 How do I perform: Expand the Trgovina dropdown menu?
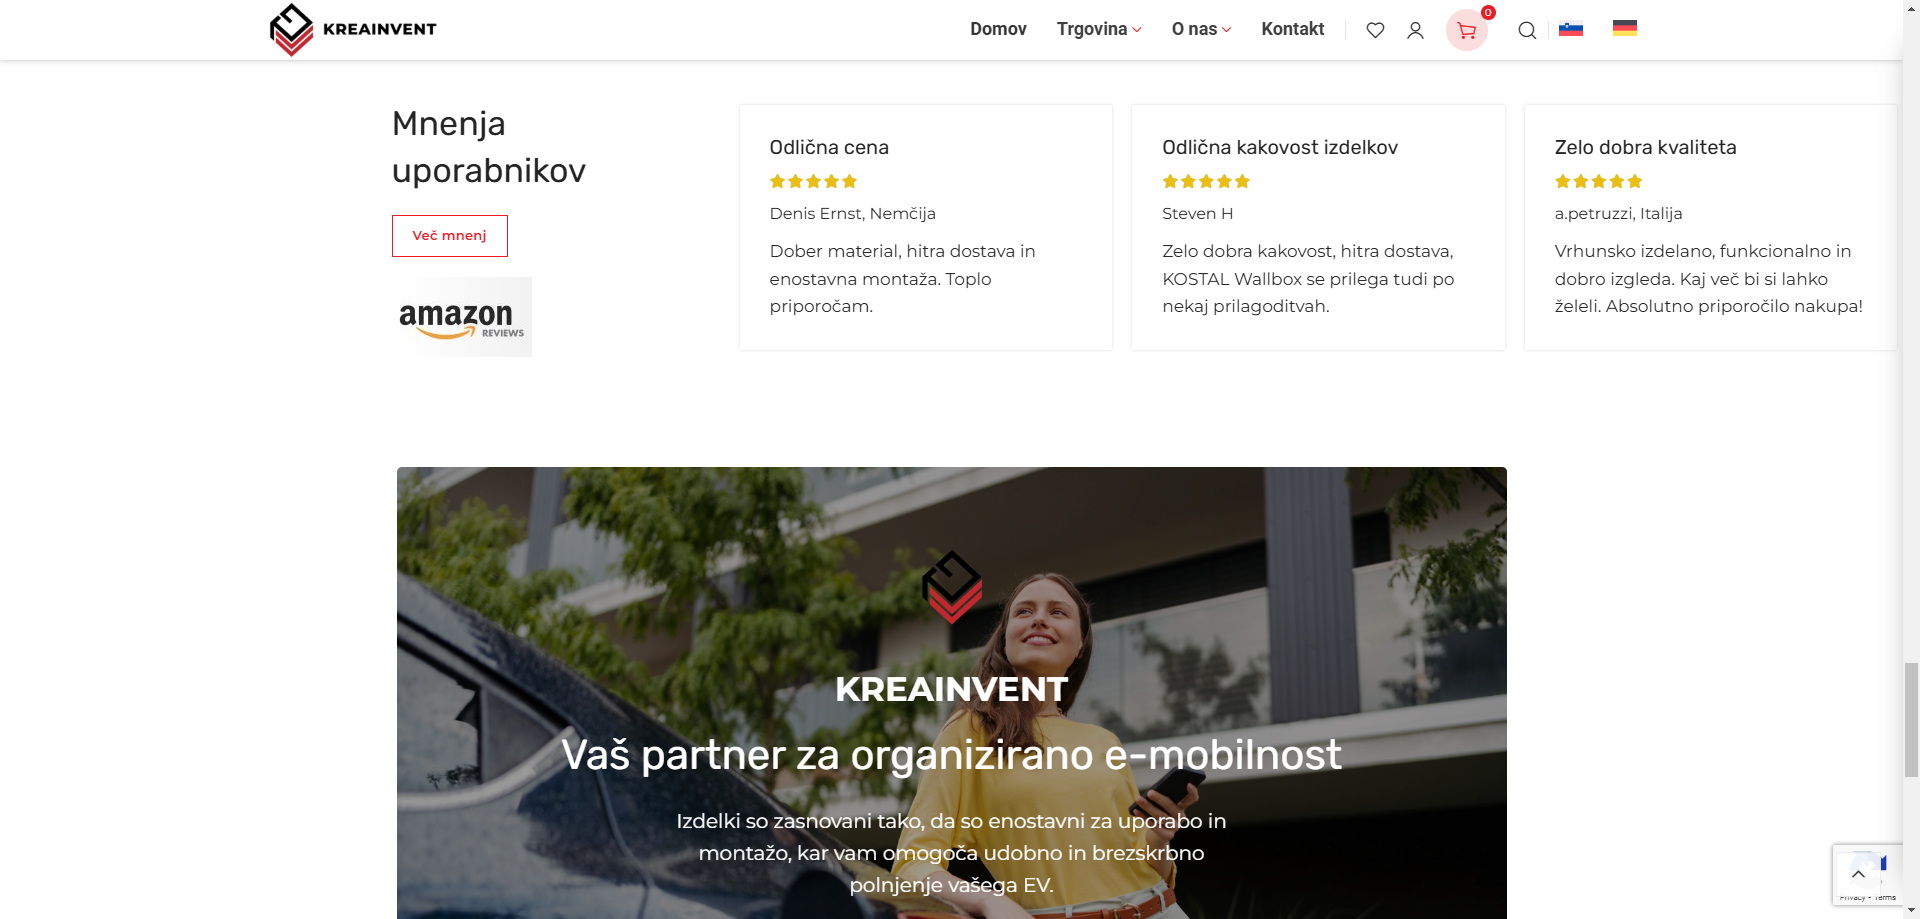1099,29
